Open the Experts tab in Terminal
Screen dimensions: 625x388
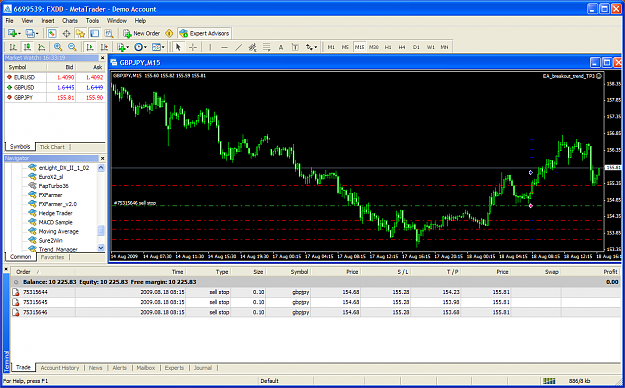(x=174, y=368)
